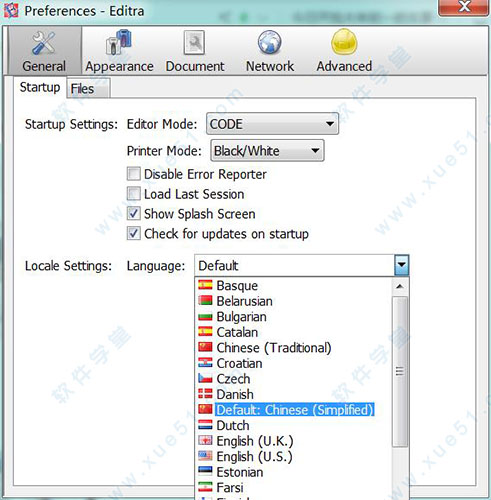The height and width of the screenshot is (500, 491).
Task: Select English (U.S.) language
Action: [254, 456]
